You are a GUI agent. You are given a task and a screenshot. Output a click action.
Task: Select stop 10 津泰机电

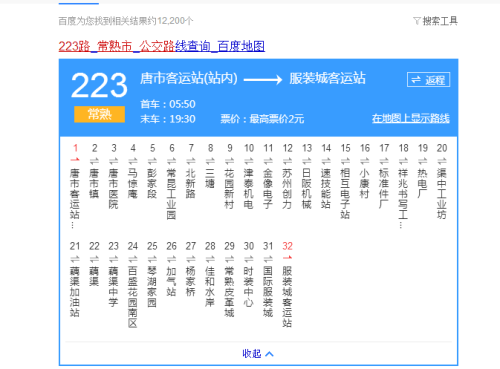tap(249, 188)
